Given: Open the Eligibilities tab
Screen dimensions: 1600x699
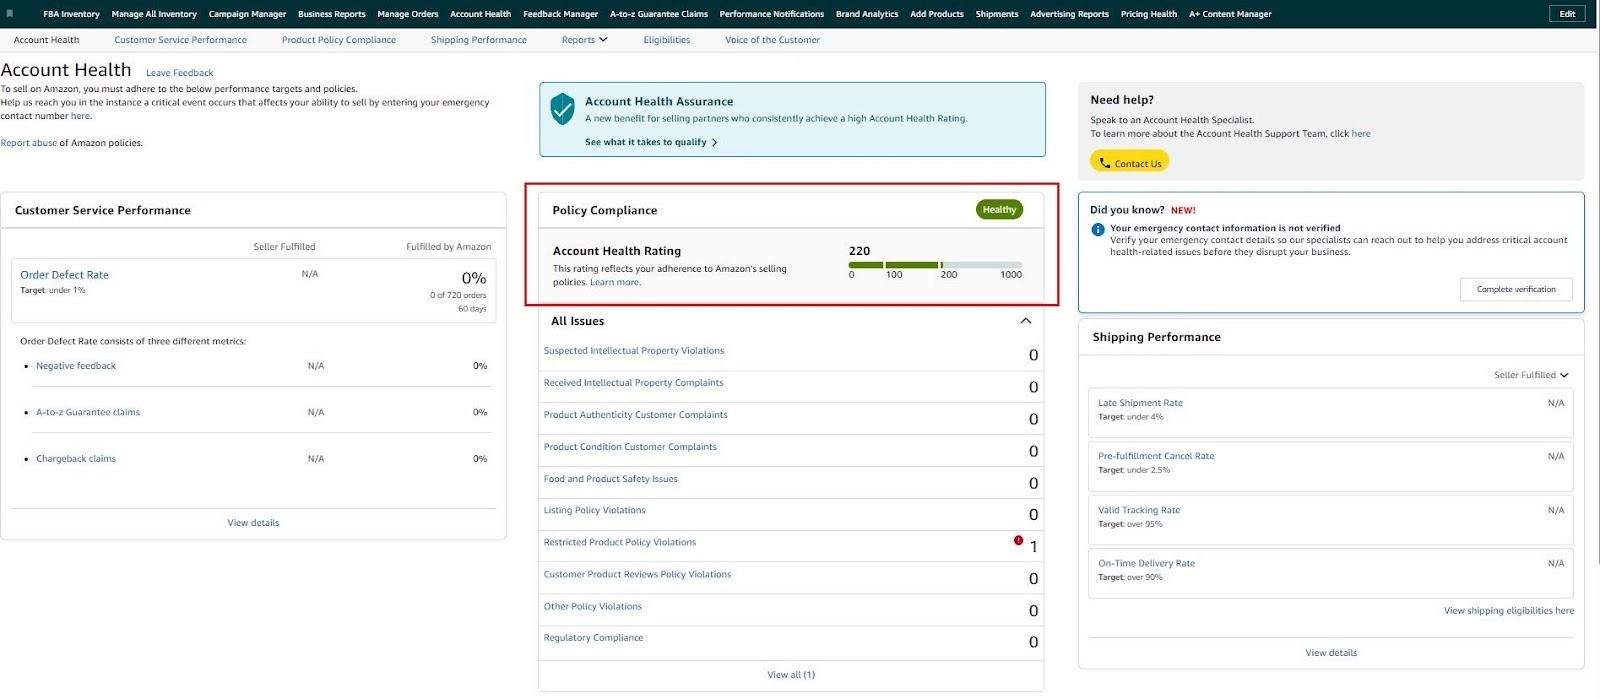Looking at the screenshot, I should tap(667, 40).
